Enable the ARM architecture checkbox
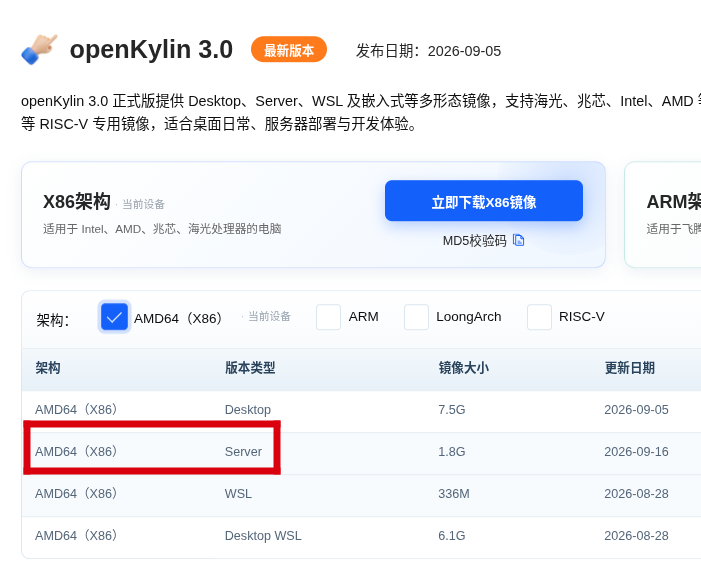 (329, 317)
